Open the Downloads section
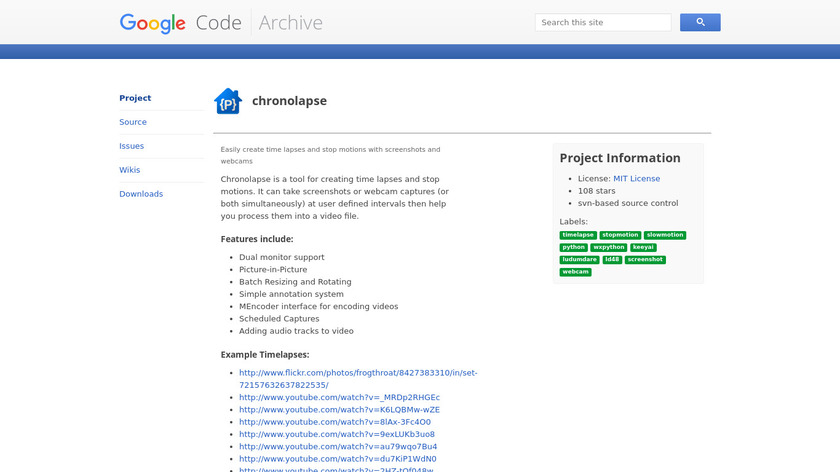This screenshot has width=840, height=472. pyautogui.click(x=141, y=194)
